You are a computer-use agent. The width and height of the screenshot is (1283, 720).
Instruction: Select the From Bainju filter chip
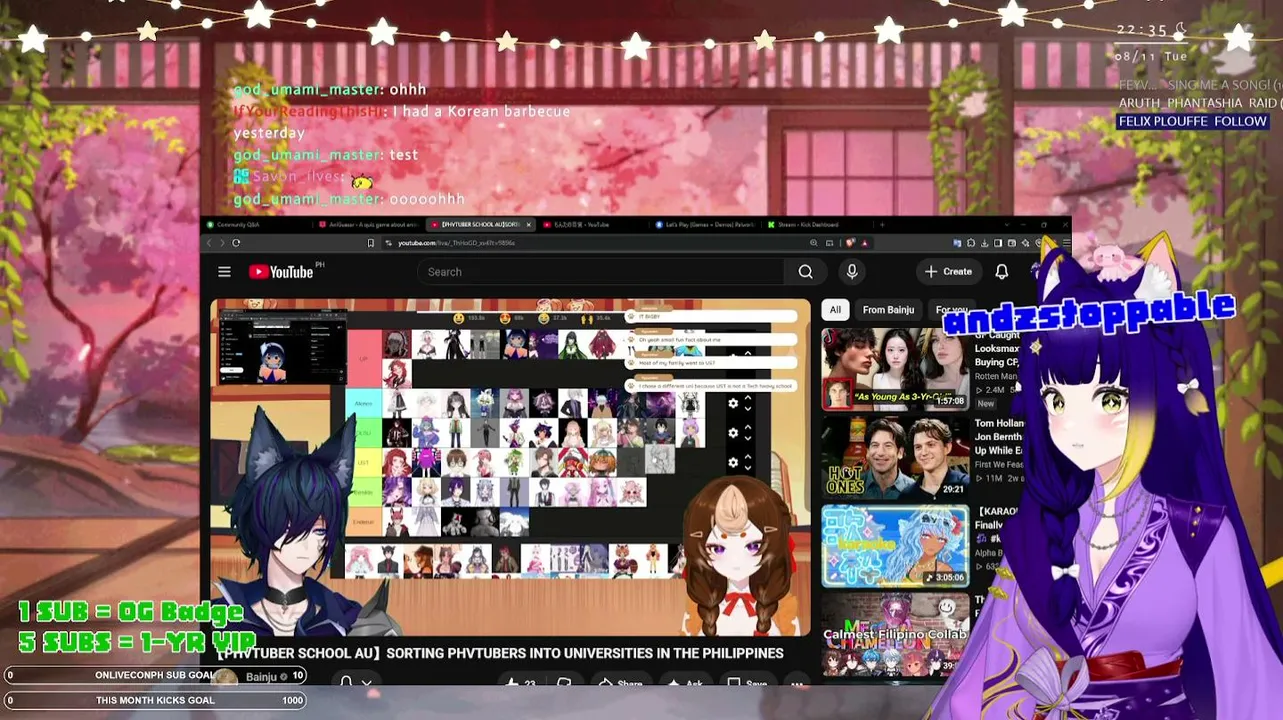(x=888, y=310)
